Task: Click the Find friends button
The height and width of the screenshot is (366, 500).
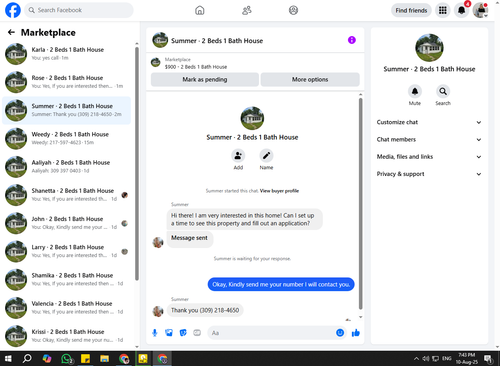Action: [411, 10]
